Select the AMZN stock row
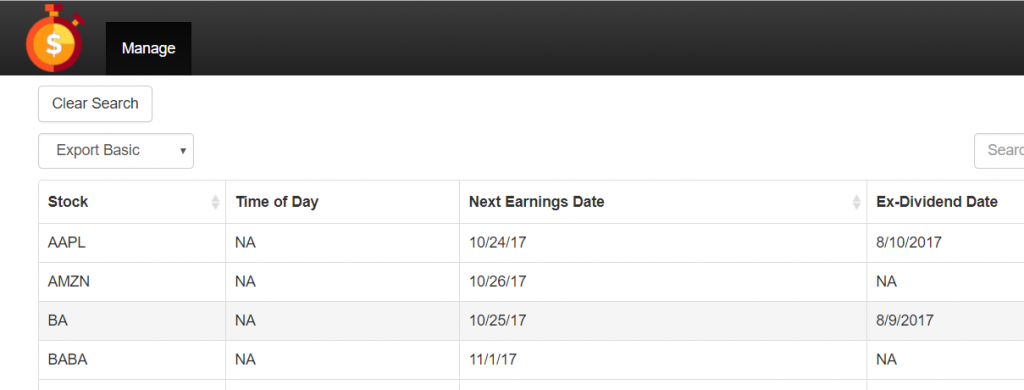1024x390 pixels. [531, 282]
